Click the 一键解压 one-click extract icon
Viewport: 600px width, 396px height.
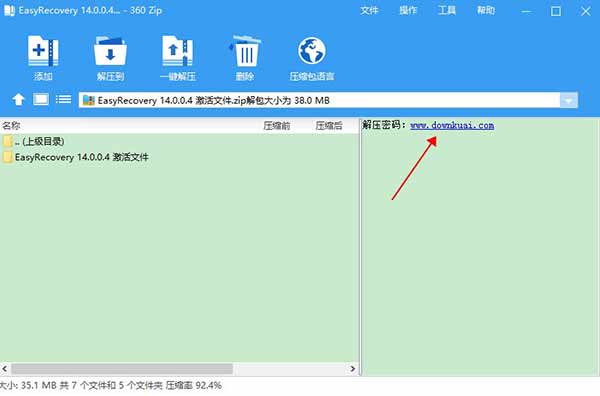tap(177, 51)
